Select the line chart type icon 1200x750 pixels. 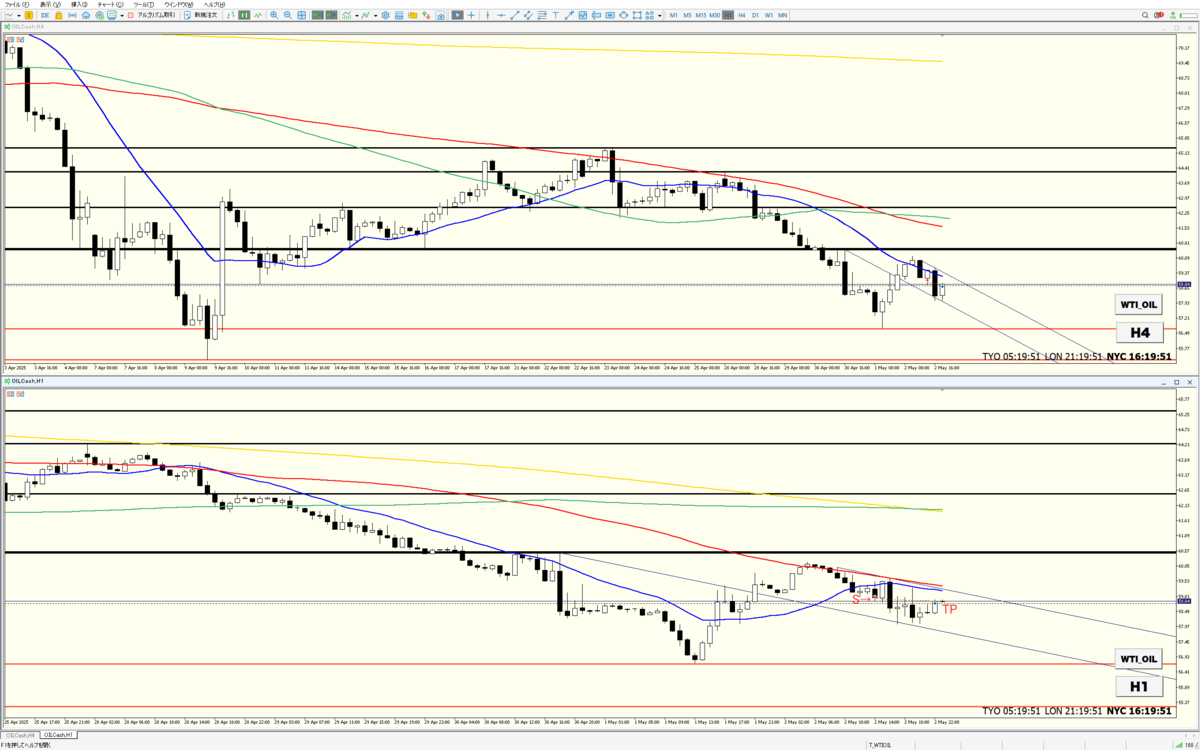[x=257, y=15]
